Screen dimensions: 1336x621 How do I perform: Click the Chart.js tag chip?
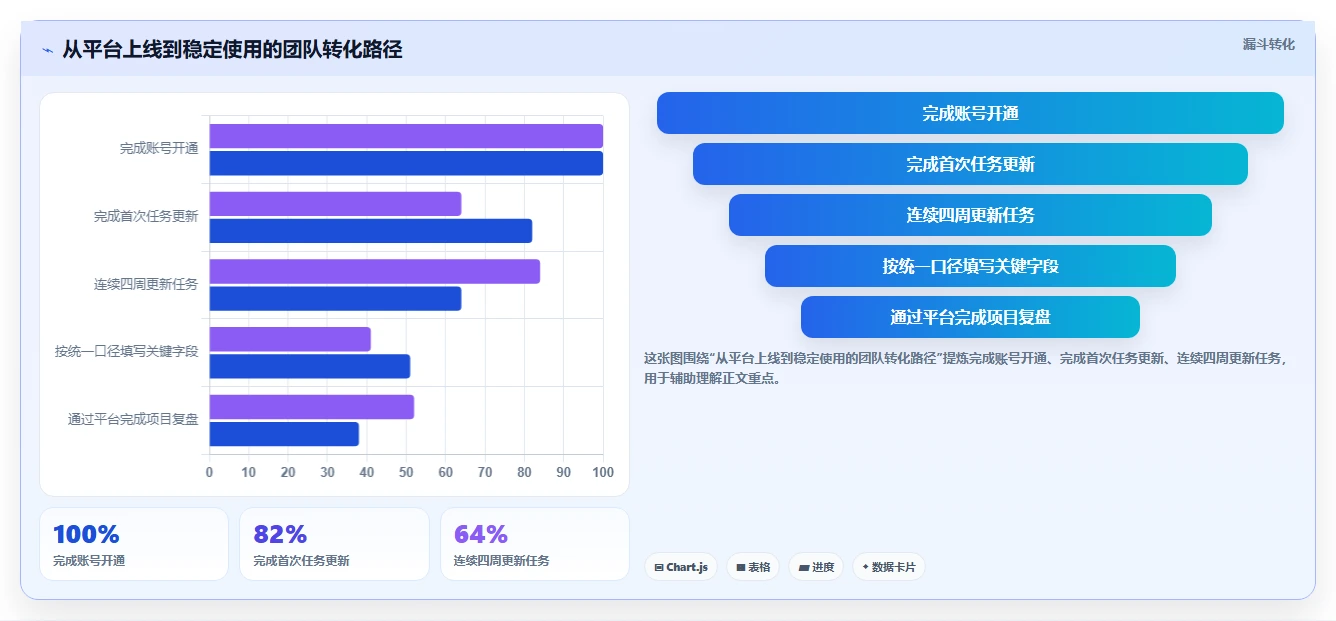point(680,567)
